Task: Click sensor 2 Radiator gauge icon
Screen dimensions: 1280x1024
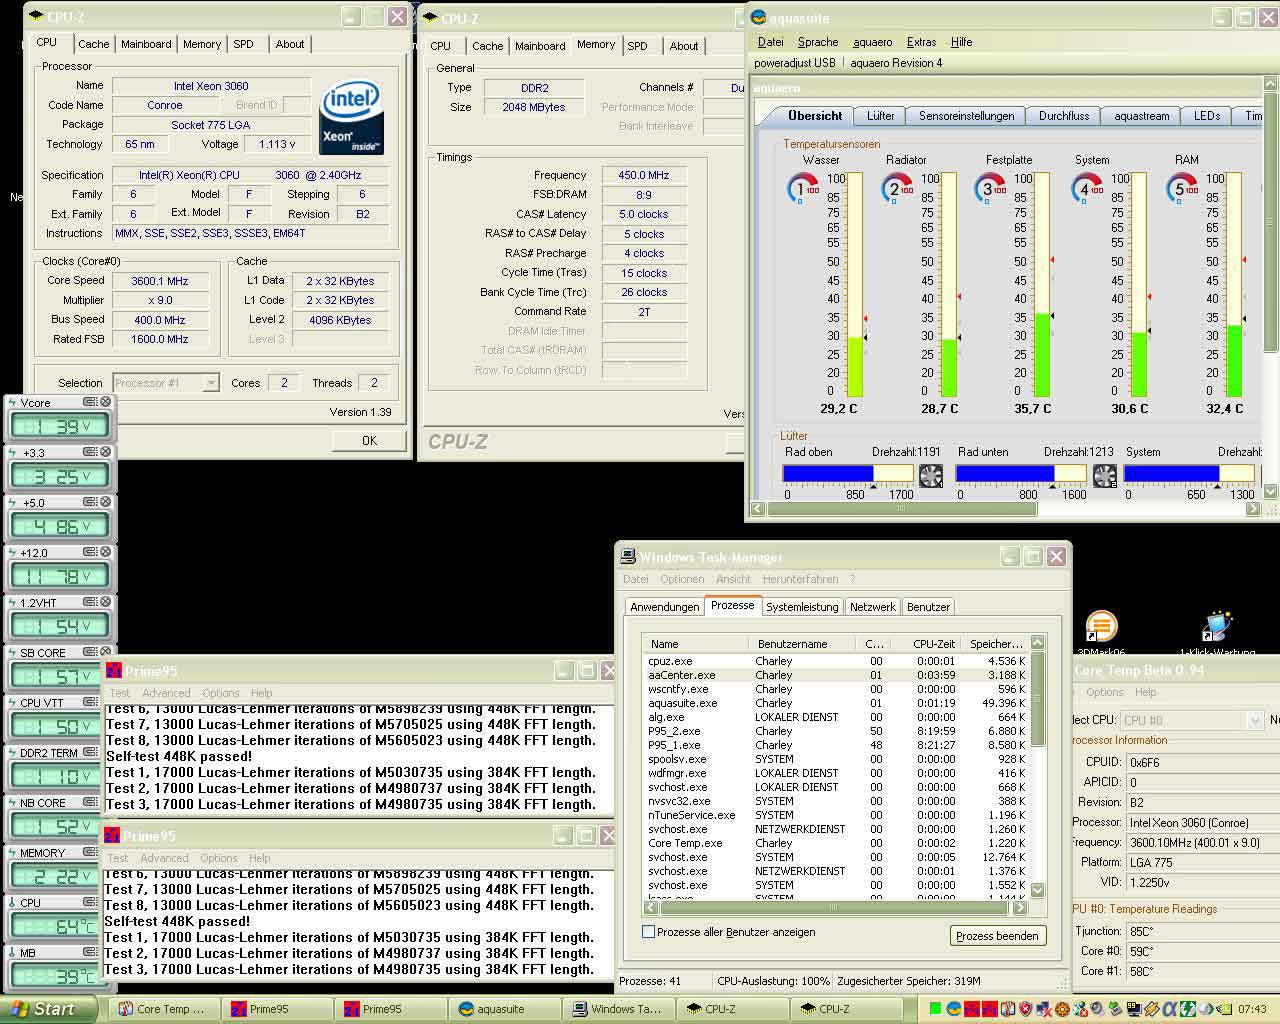Action: (x=896, y=188)
